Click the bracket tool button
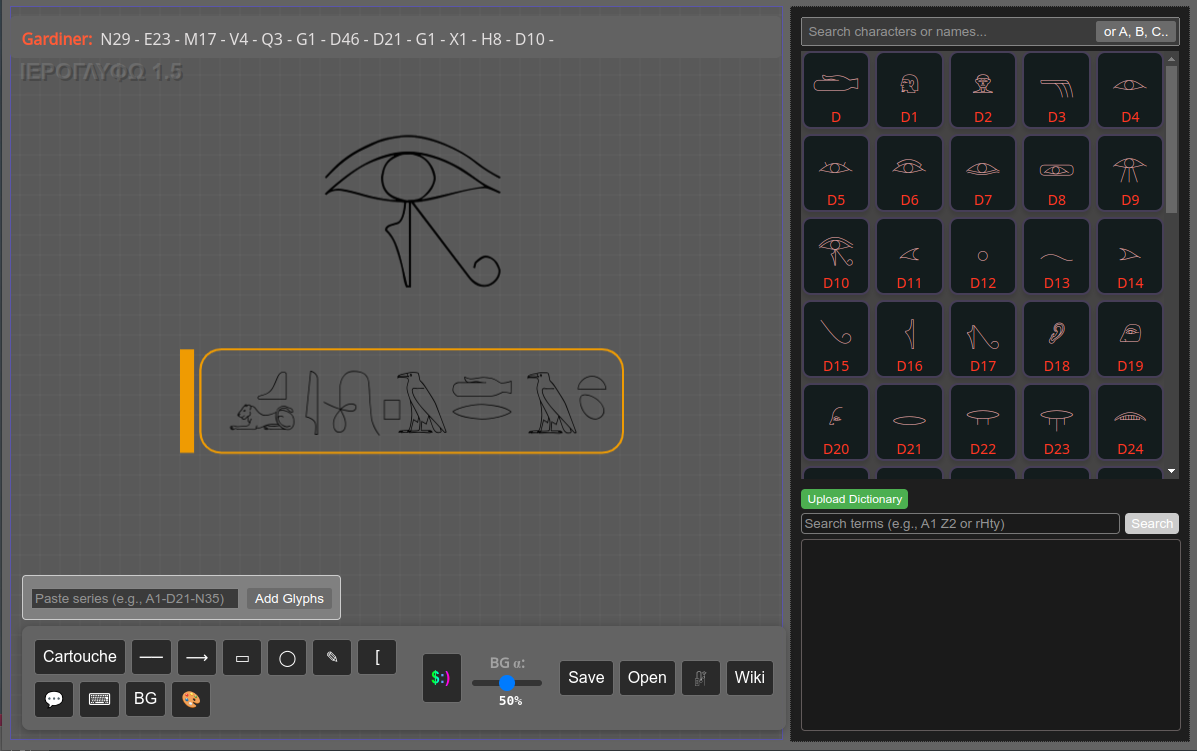1197x751 pixels. point(377,657)
